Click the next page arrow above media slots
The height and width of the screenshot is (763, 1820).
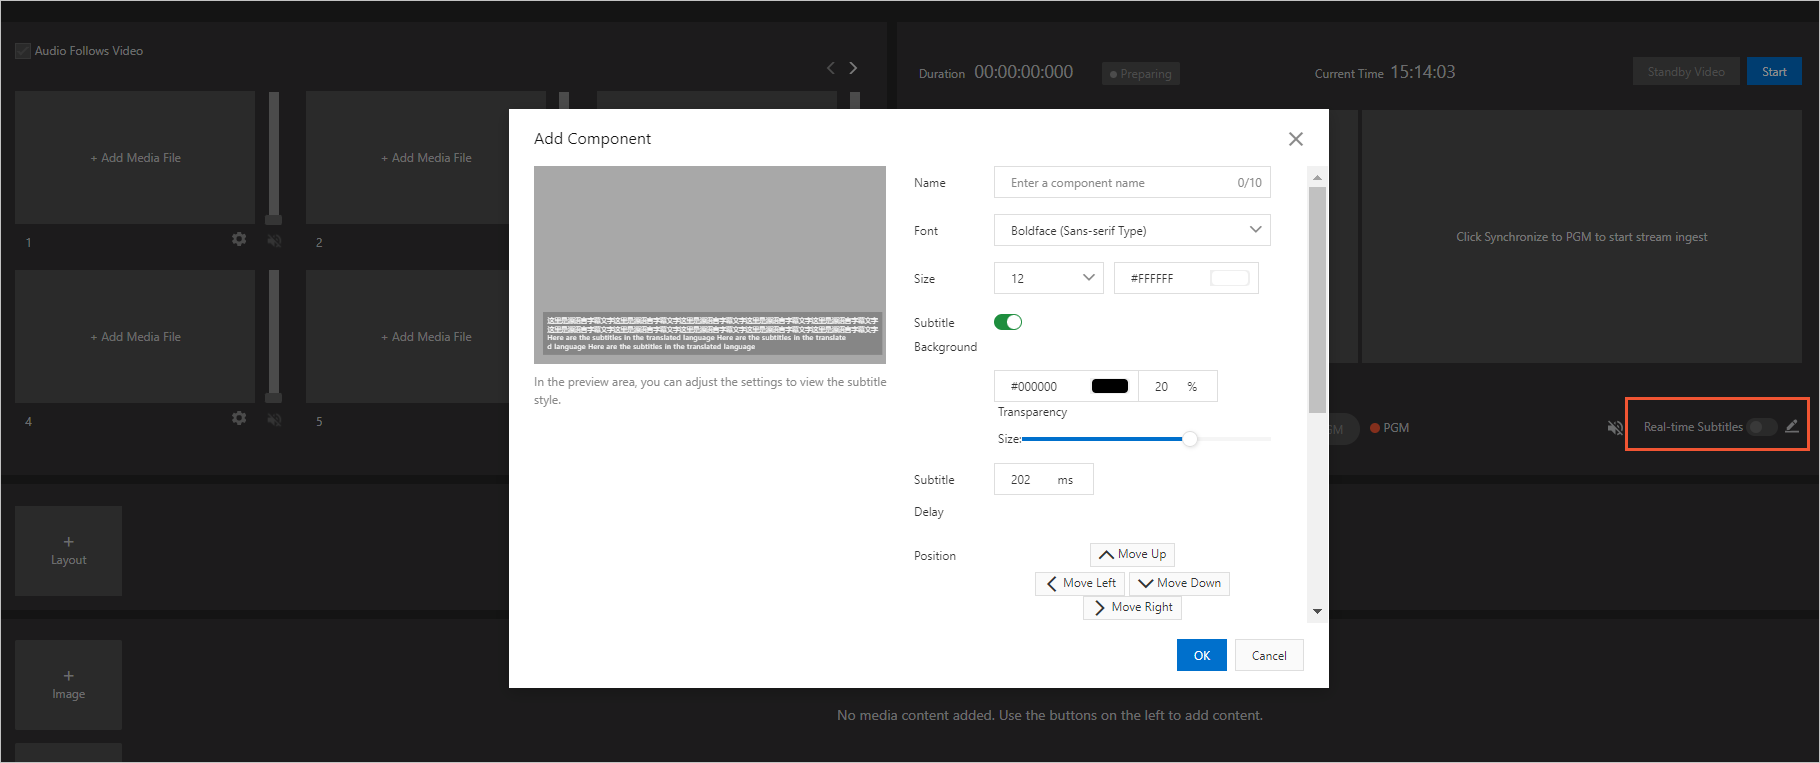(x=853, y=68)
